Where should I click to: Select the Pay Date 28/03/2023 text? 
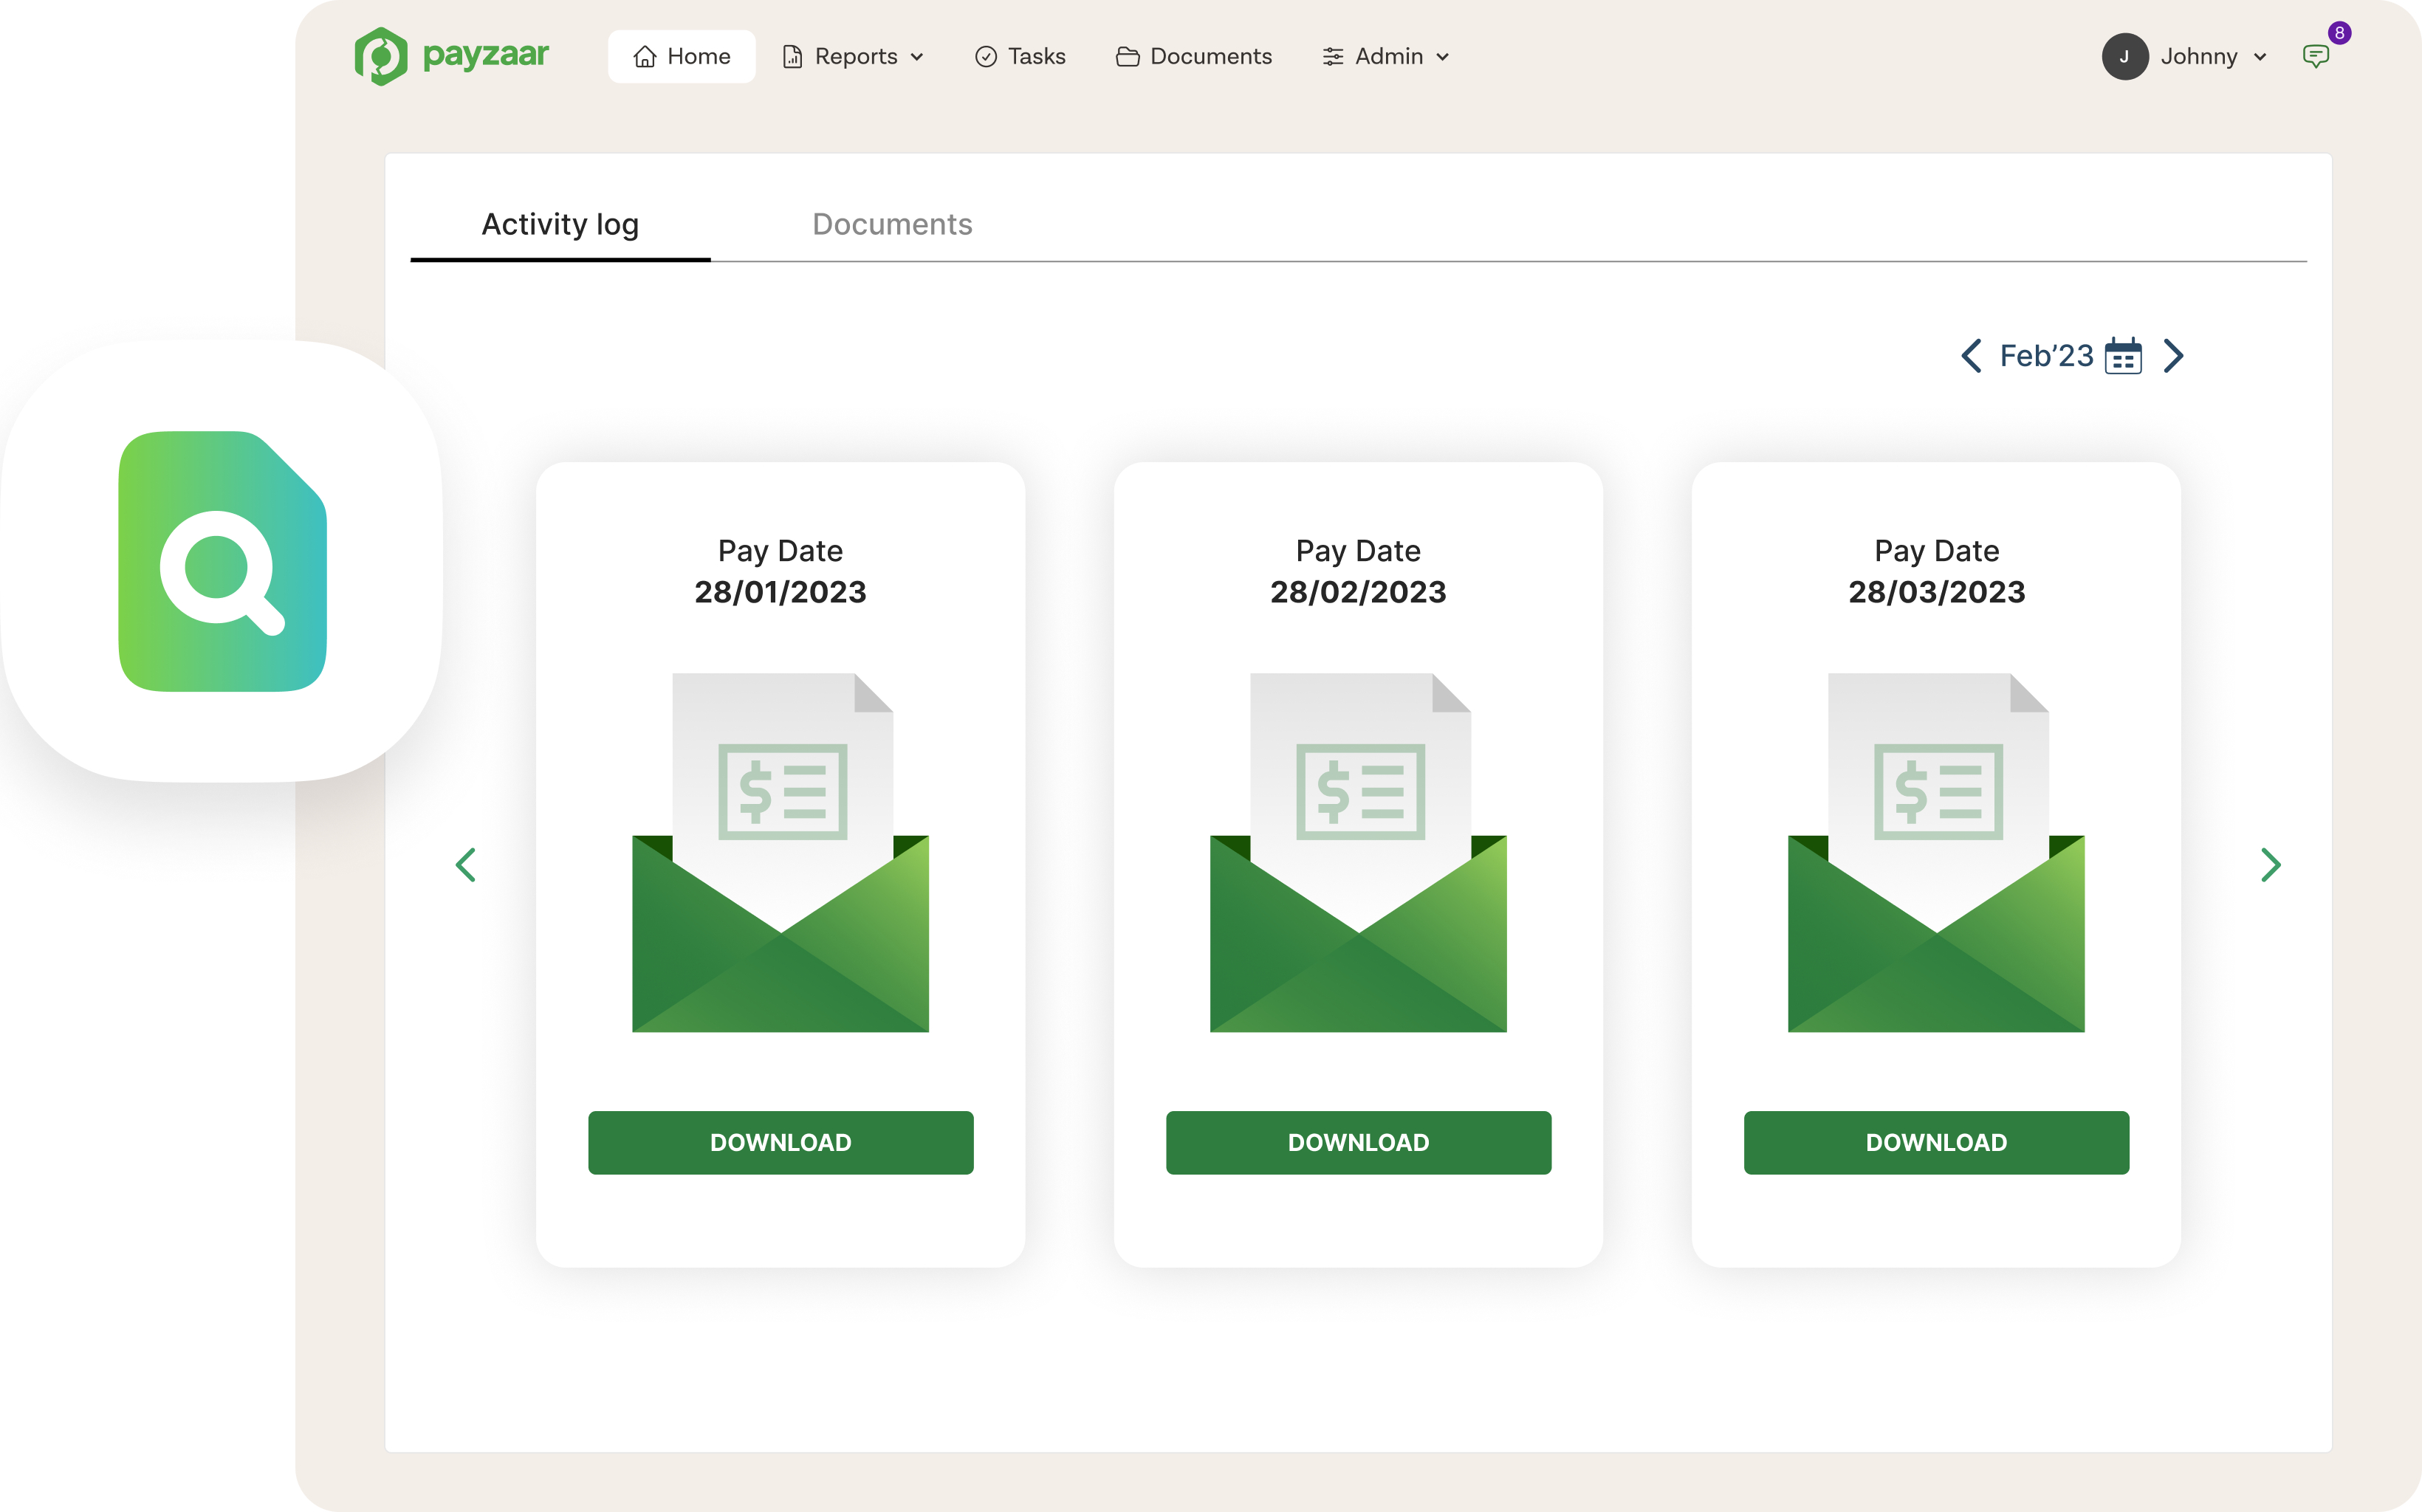1936,571
